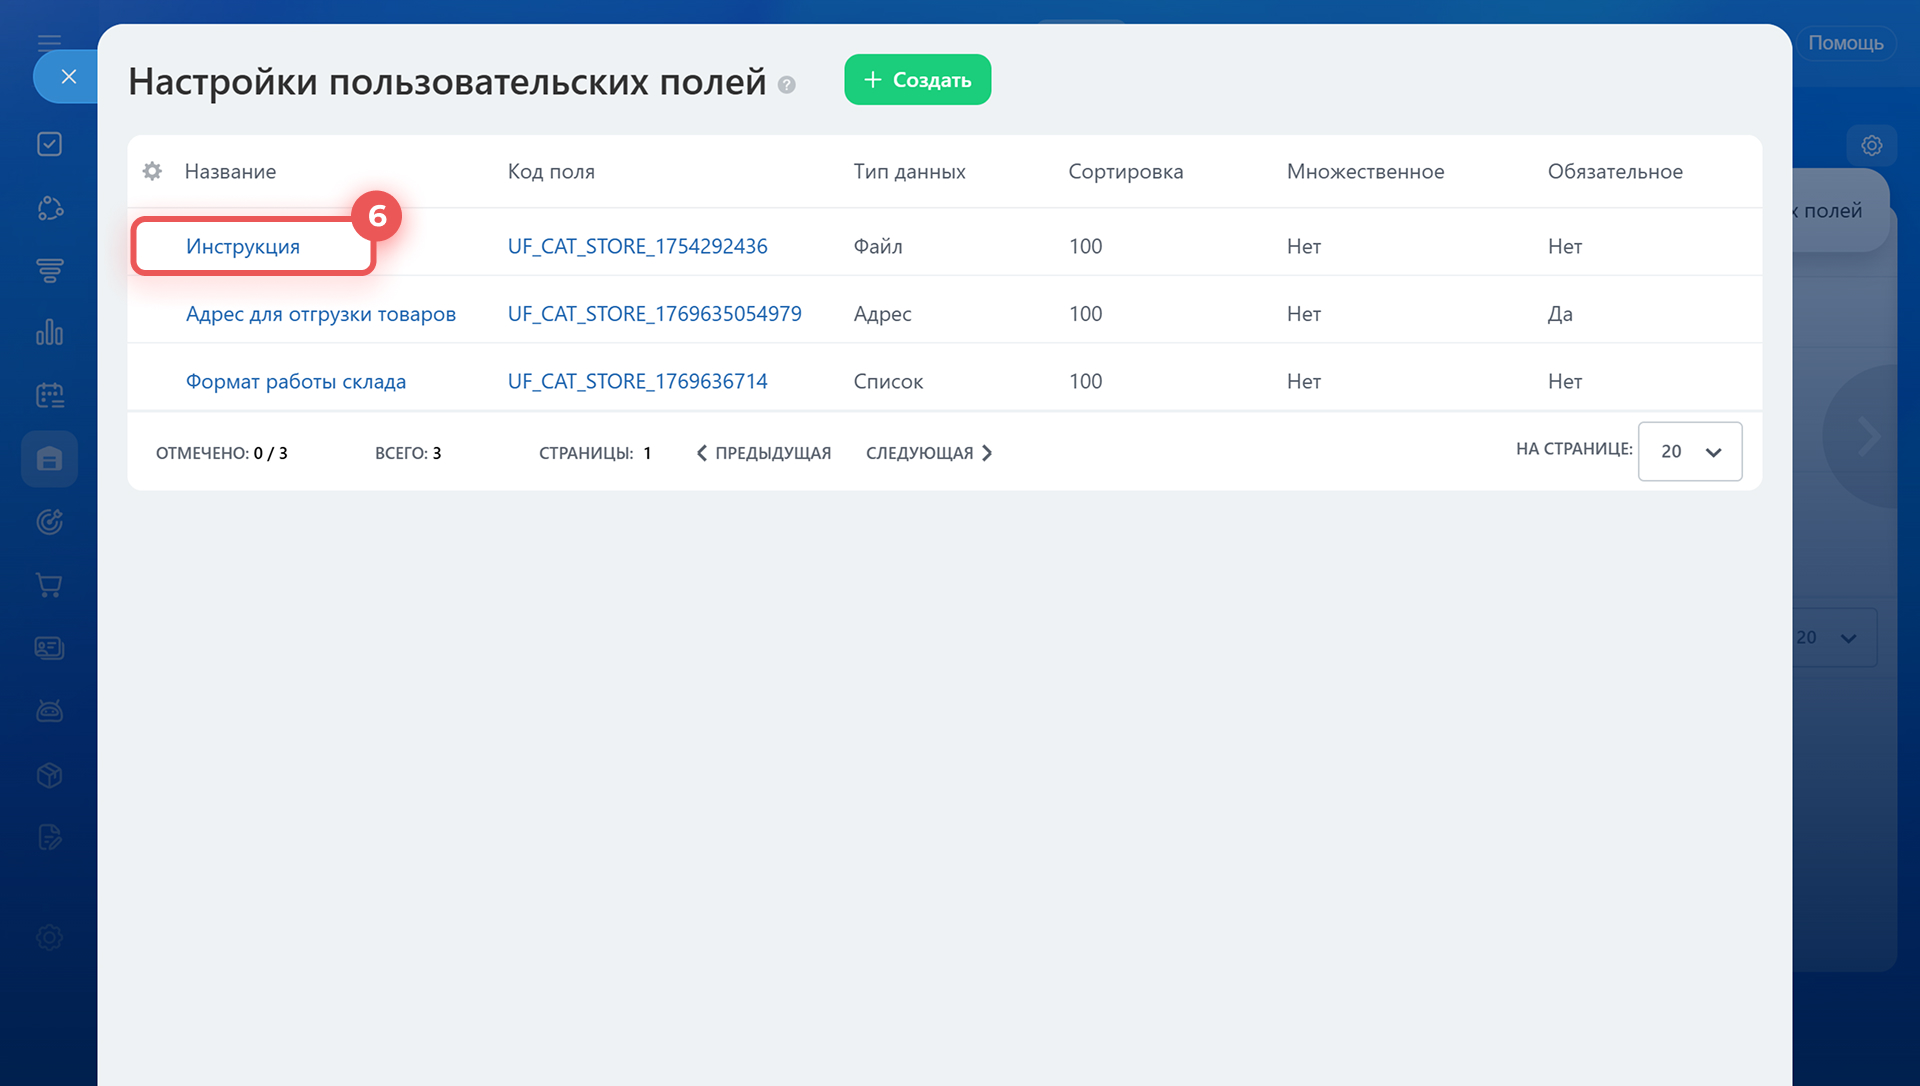Open the mobile app robot icon
The image size is (1920, 1086).
(x=49, y=710)
